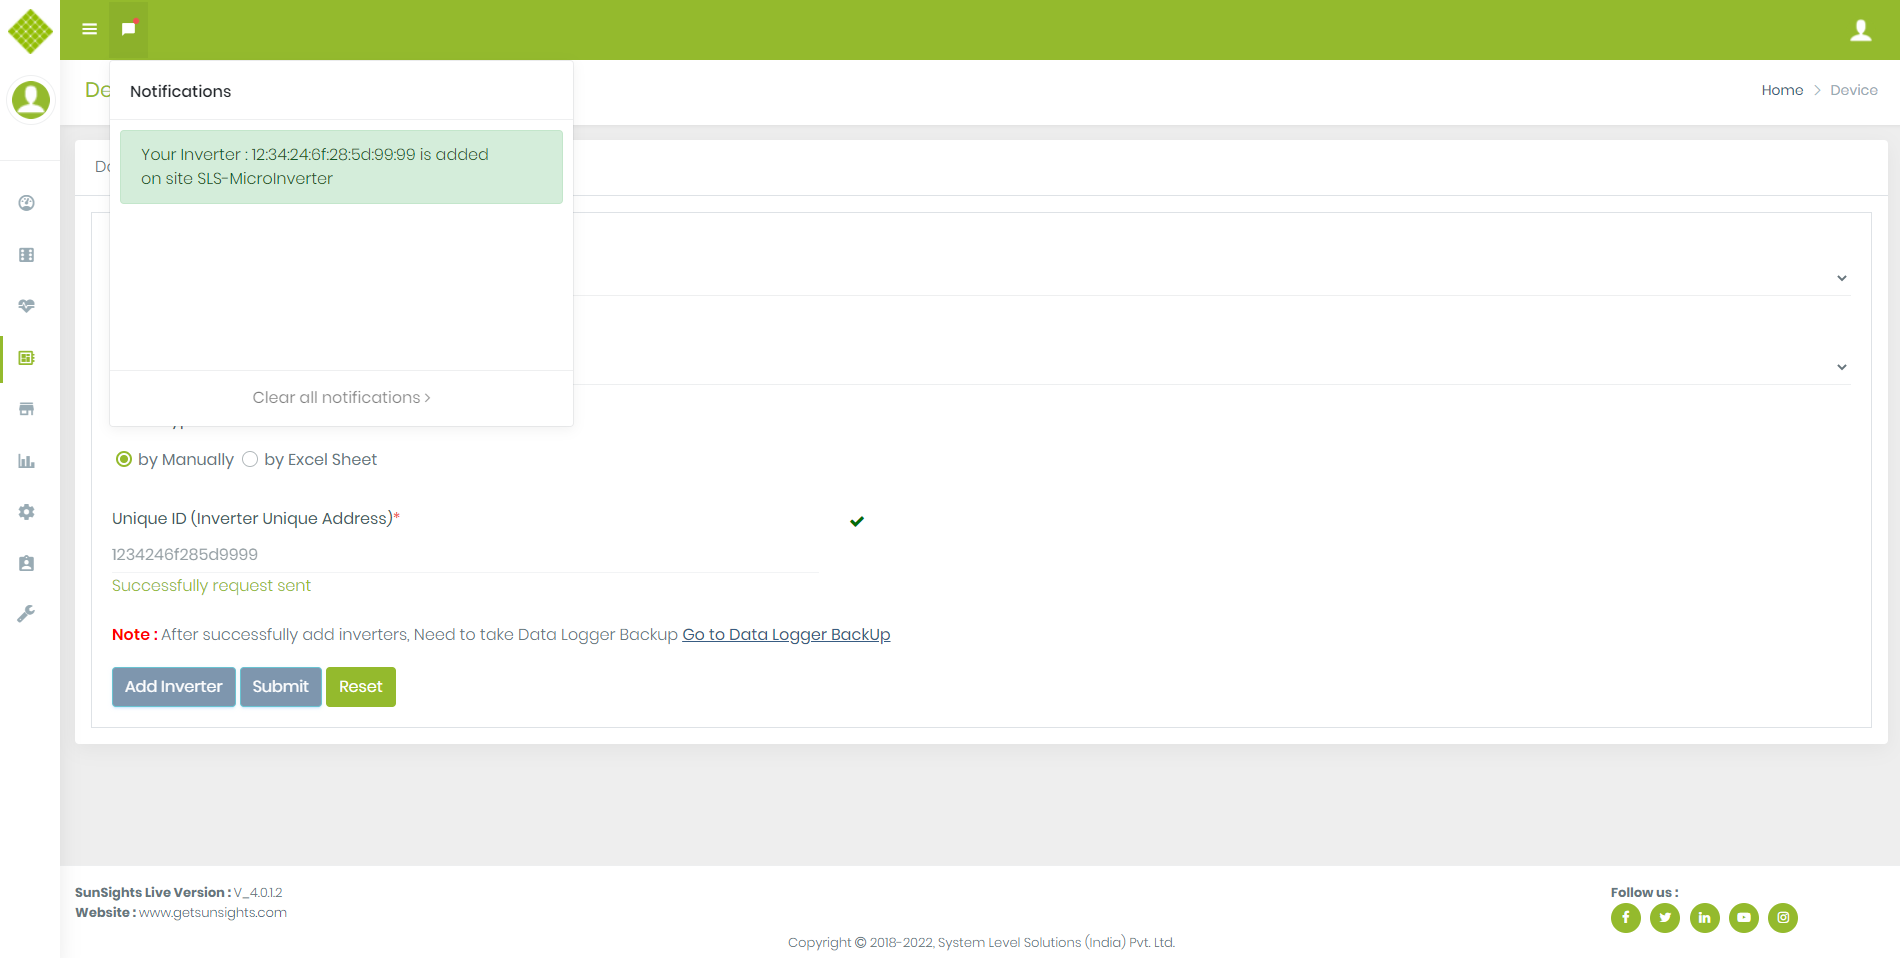Toggle the hamburger menu in the header
This screenshot has width=1900, height=958.
pyautogui.click(x=89, y=29)
